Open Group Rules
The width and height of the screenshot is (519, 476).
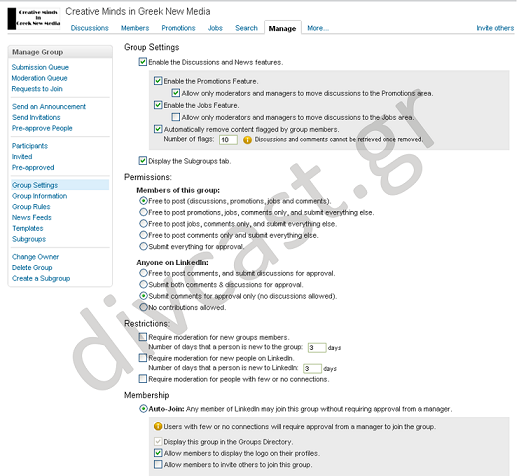(31, 207)
